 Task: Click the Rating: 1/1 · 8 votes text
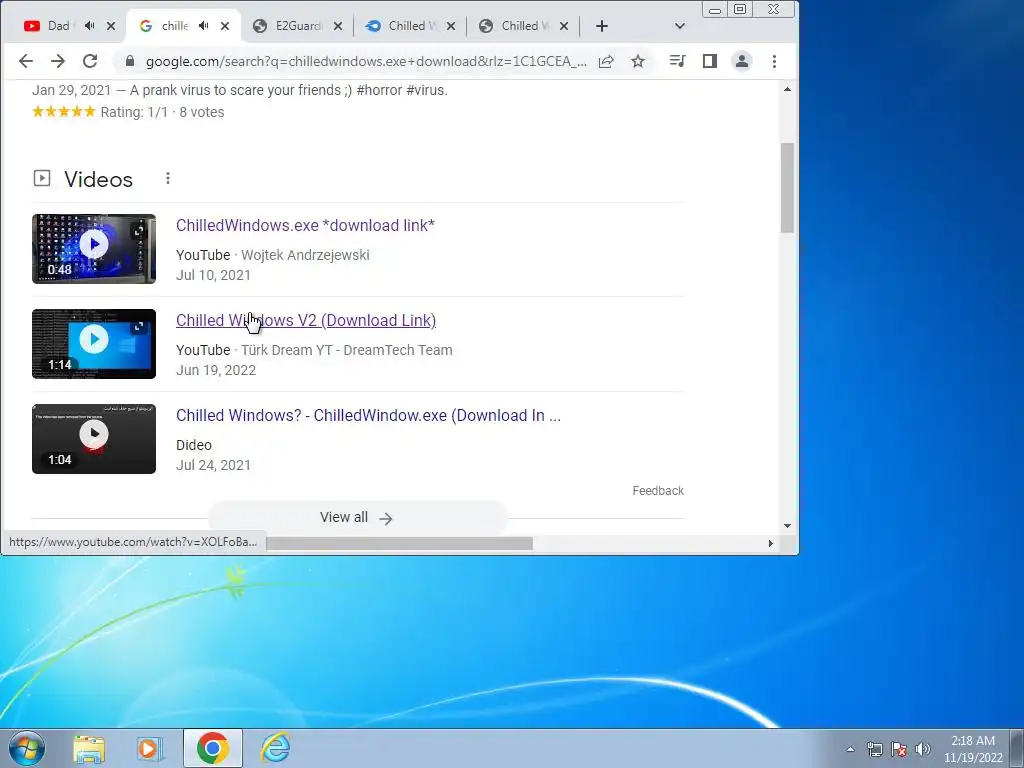162,112
